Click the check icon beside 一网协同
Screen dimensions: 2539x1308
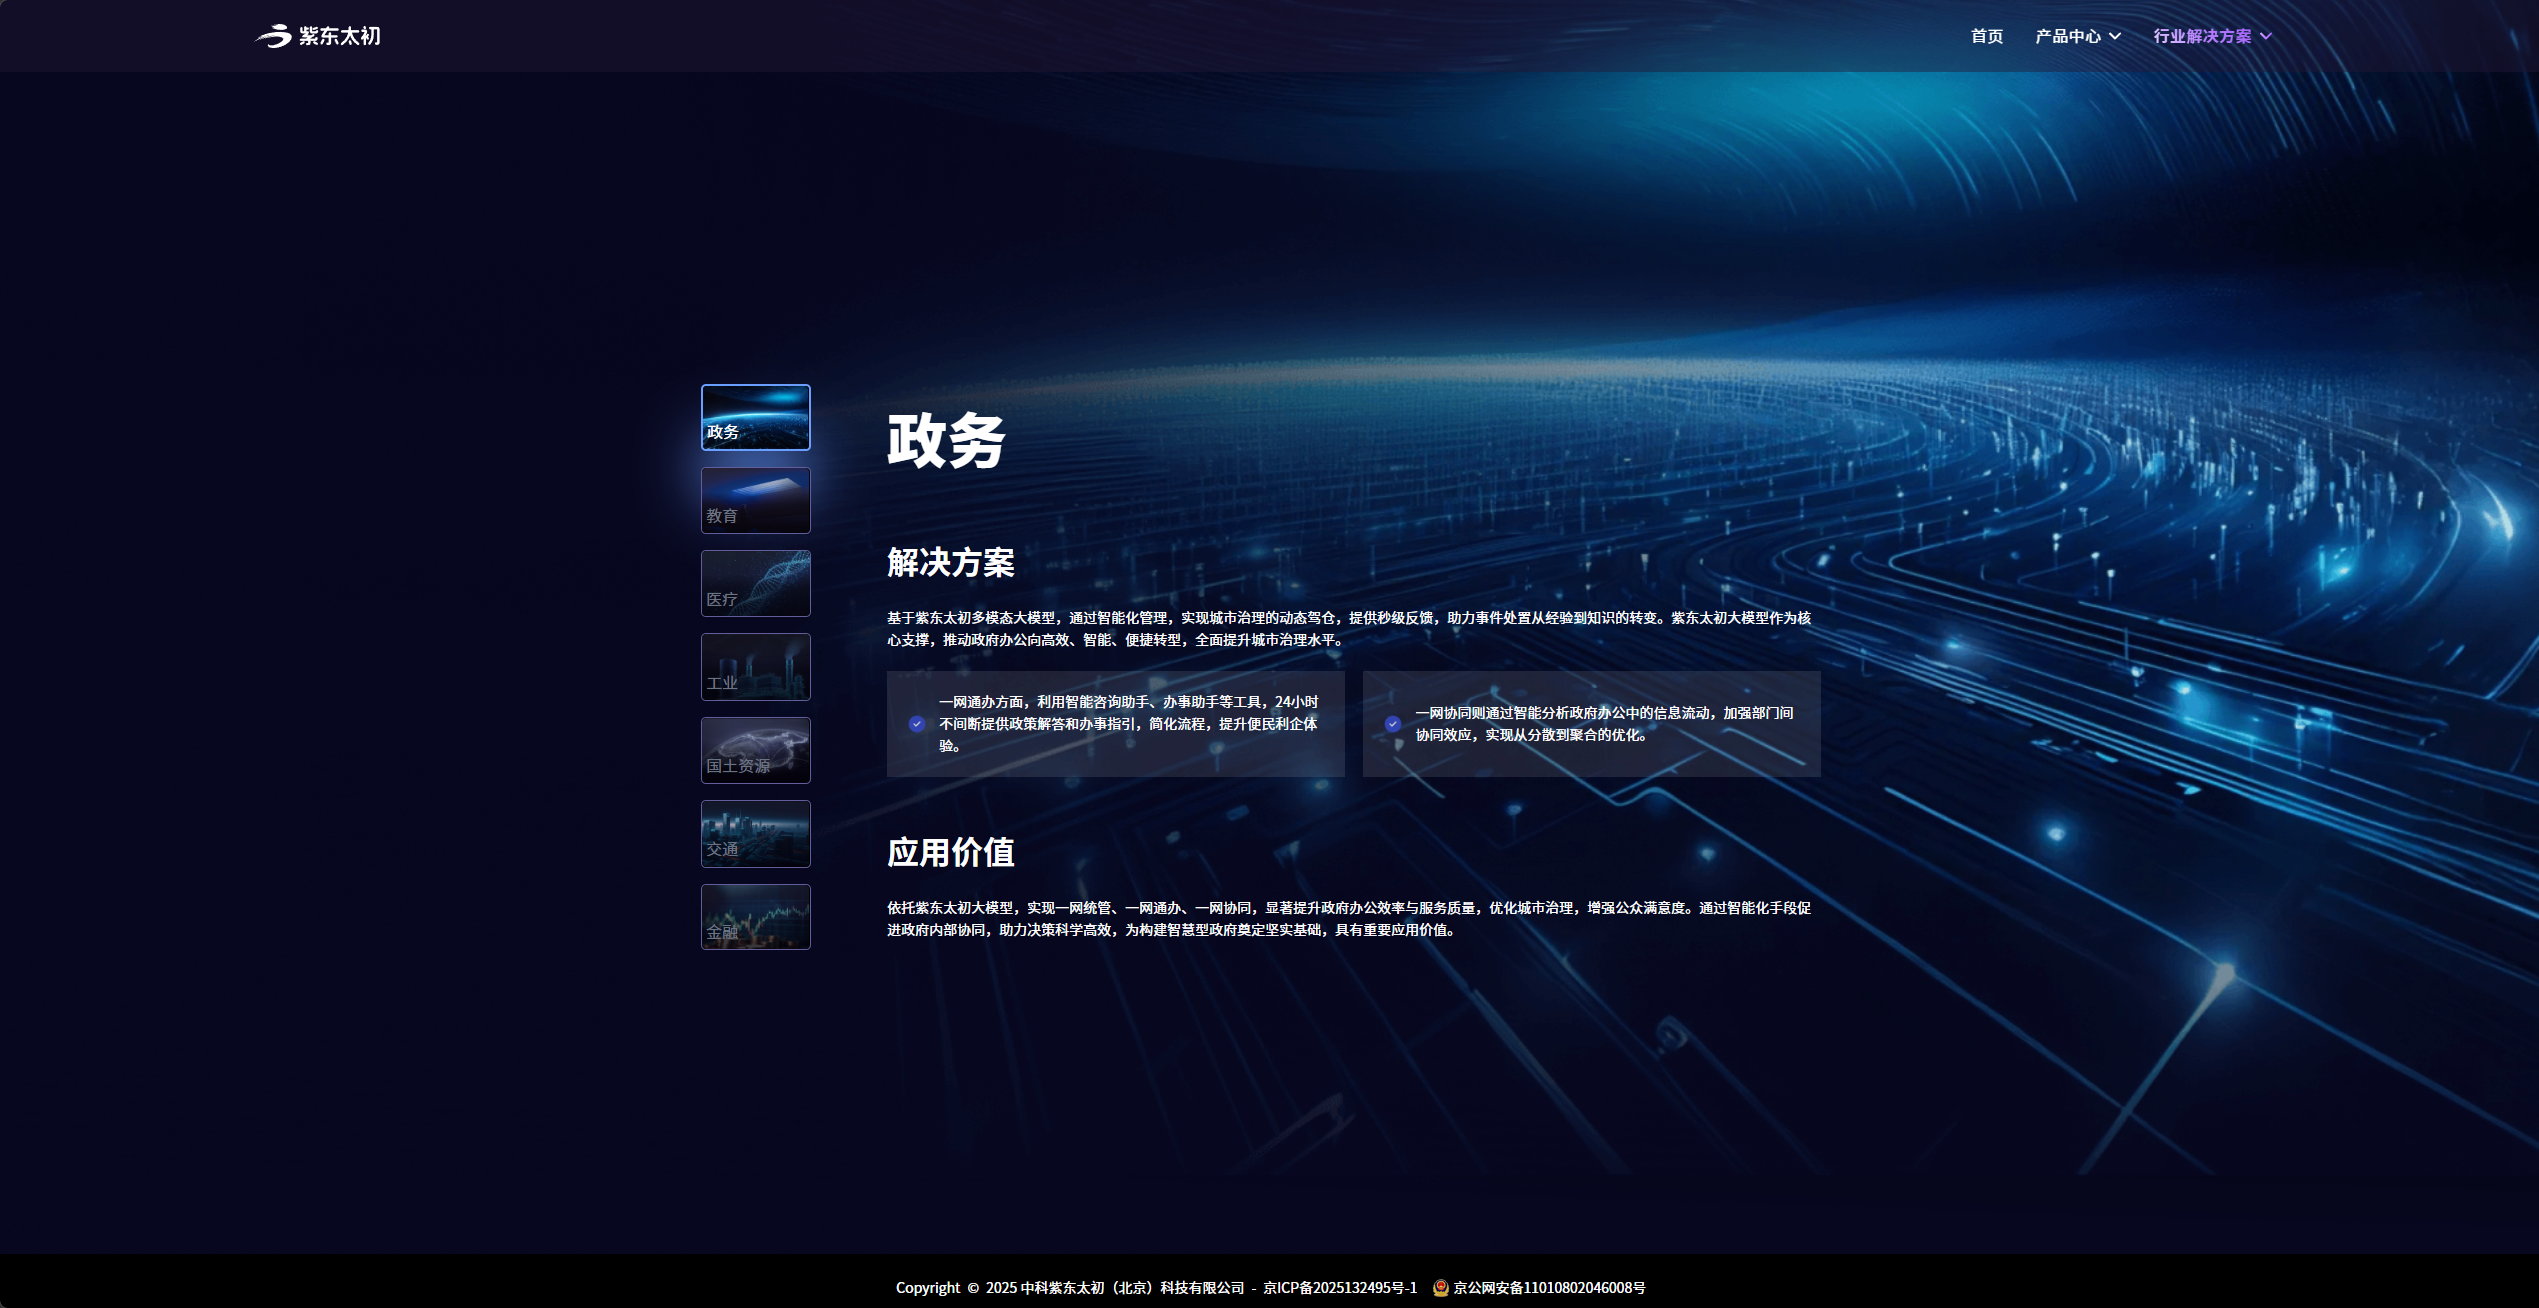point(1393,724)
